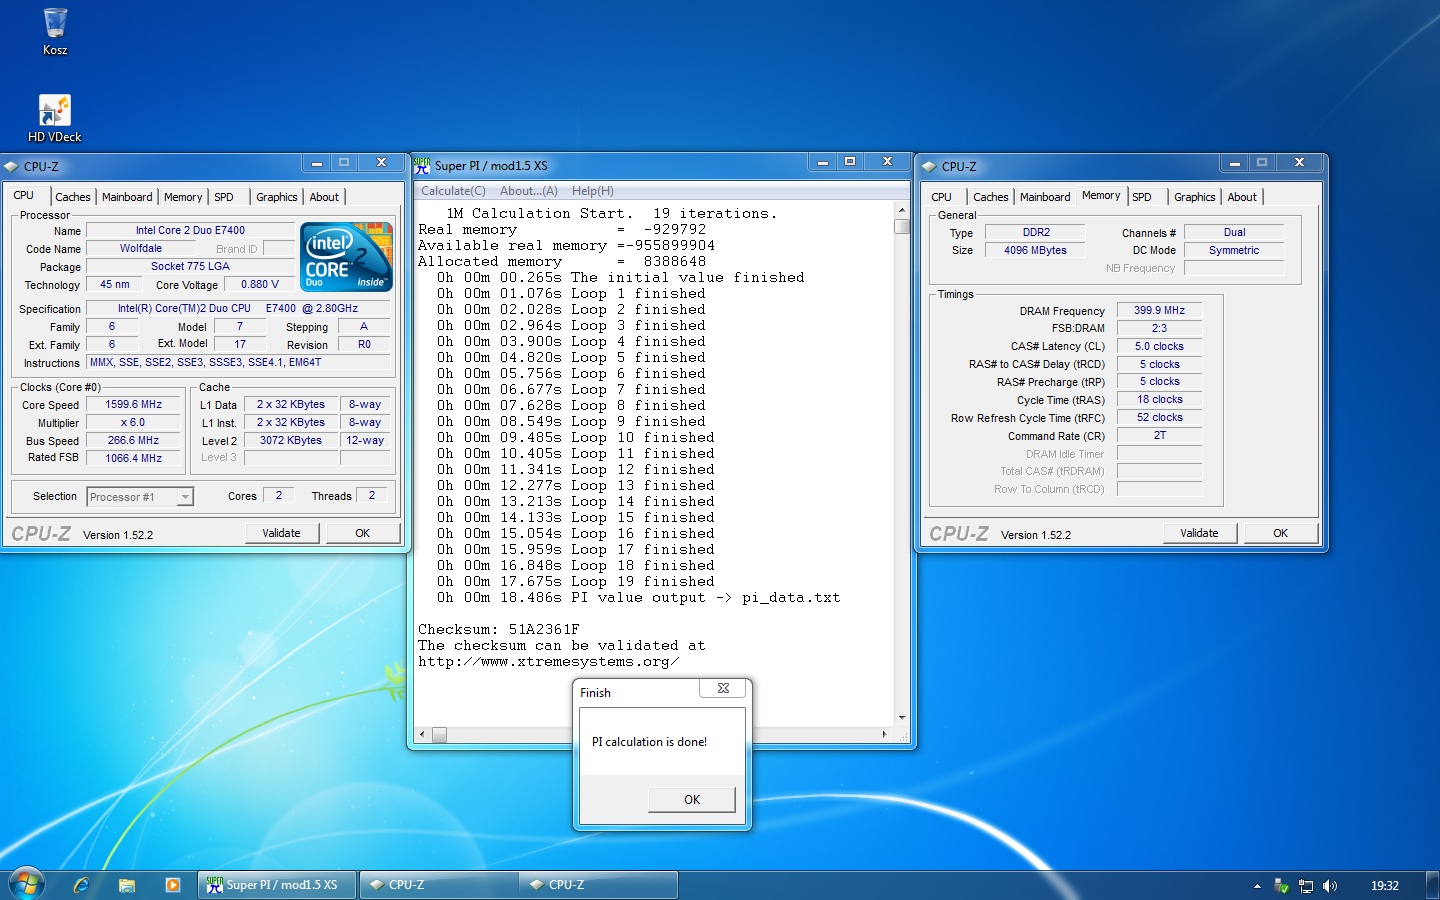Click the Windows Start orb
Image resolution: width=1440 pixels, height=900 pixels.
27,884
